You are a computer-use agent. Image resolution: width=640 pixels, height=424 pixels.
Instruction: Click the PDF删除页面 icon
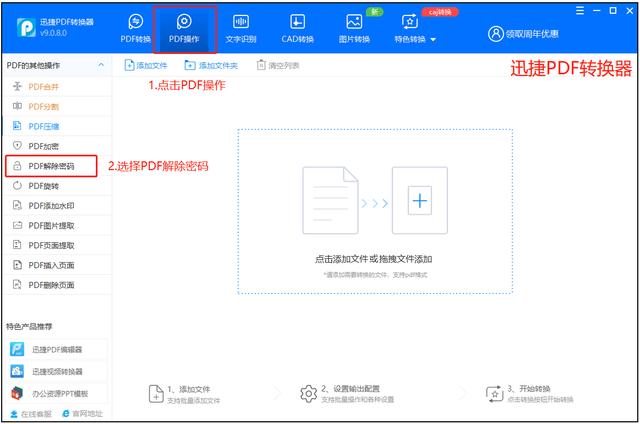point(17,284)
